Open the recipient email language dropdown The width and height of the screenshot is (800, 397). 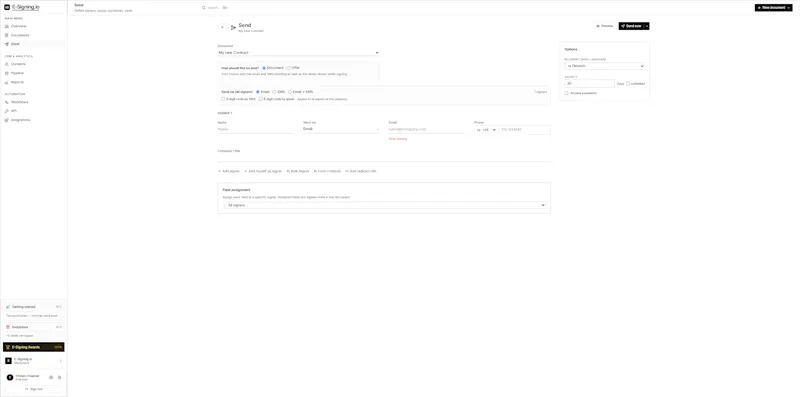605,66
